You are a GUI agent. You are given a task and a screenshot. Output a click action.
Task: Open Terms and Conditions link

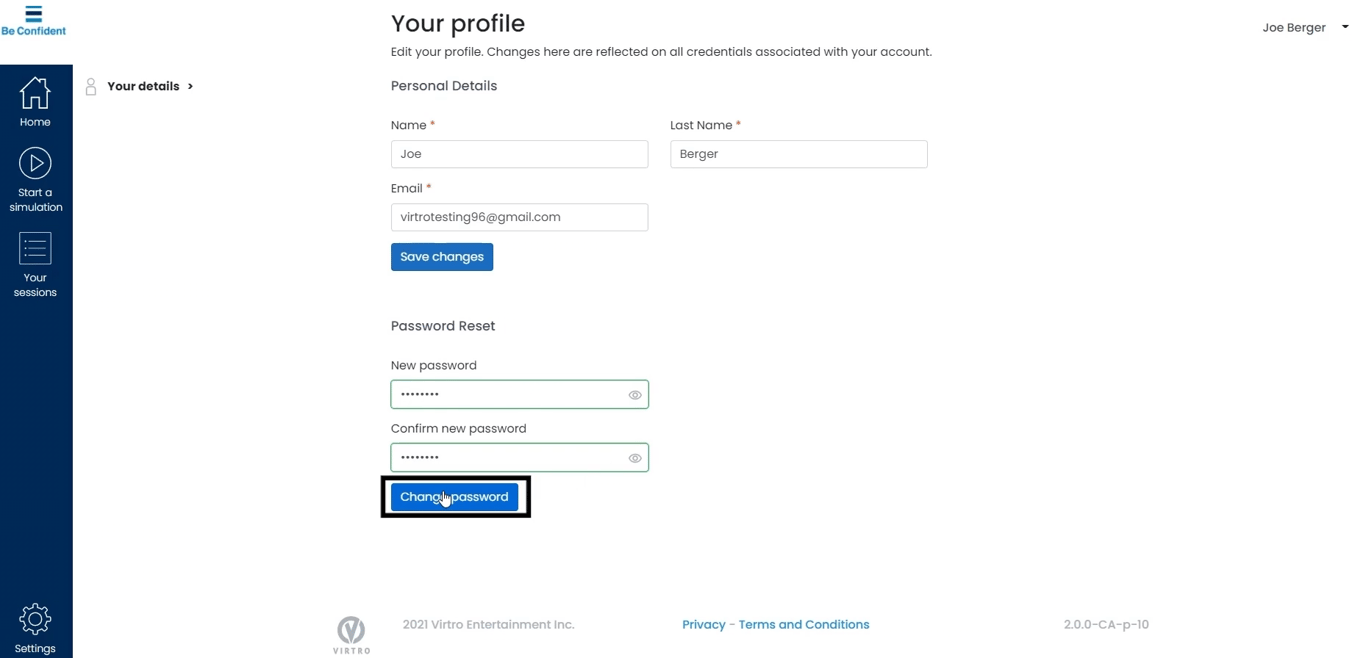pyautogui.click(x=804, y=625)
